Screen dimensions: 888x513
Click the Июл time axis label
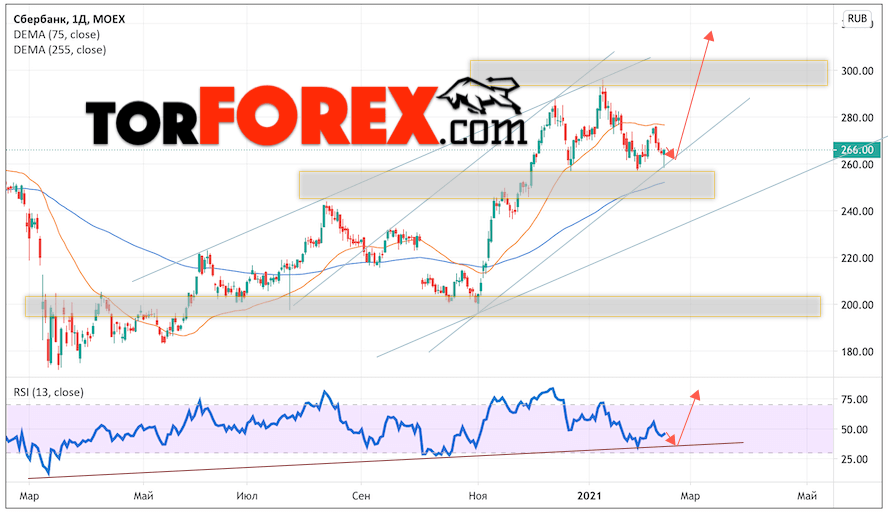coord(247,497)
